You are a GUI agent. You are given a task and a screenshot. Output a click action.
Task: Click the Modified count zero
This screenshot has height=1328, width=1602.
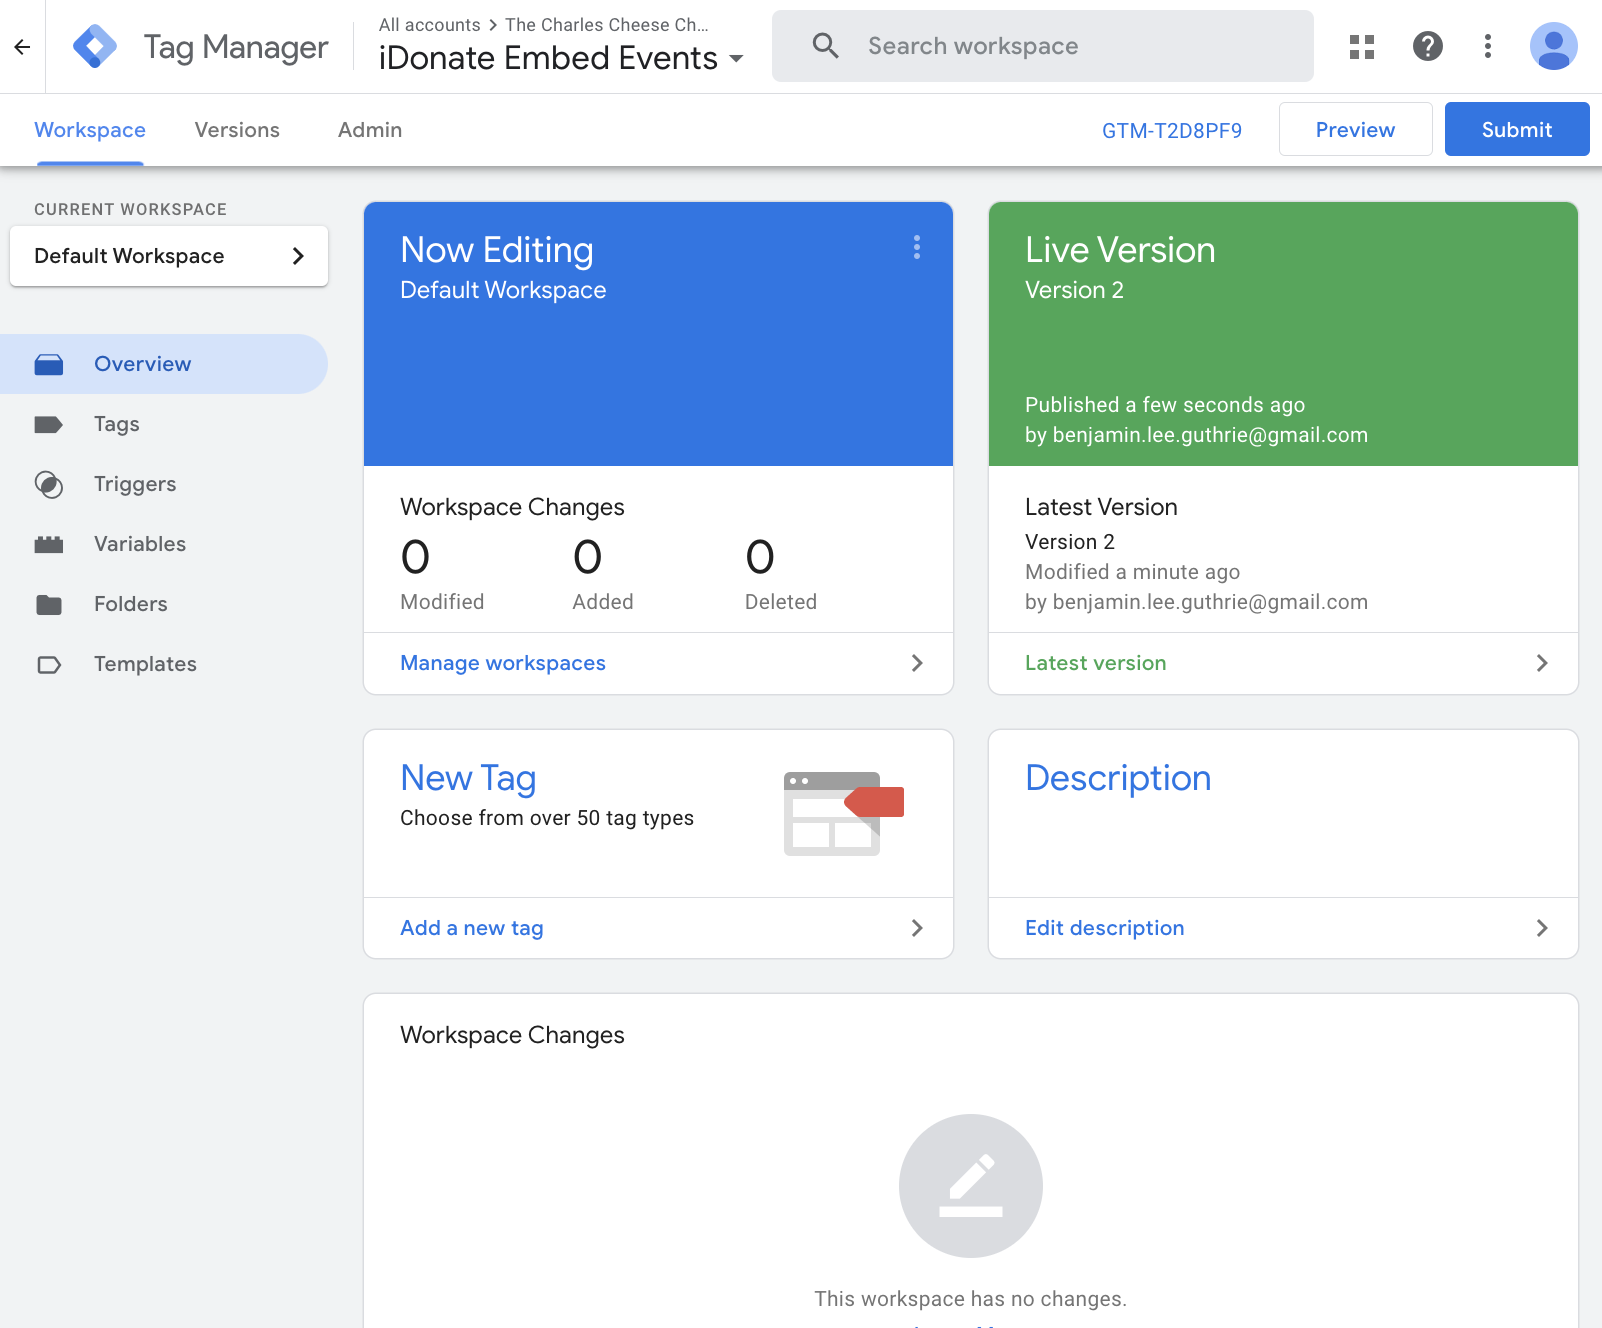pyautogui.click(x=415, y=557)
